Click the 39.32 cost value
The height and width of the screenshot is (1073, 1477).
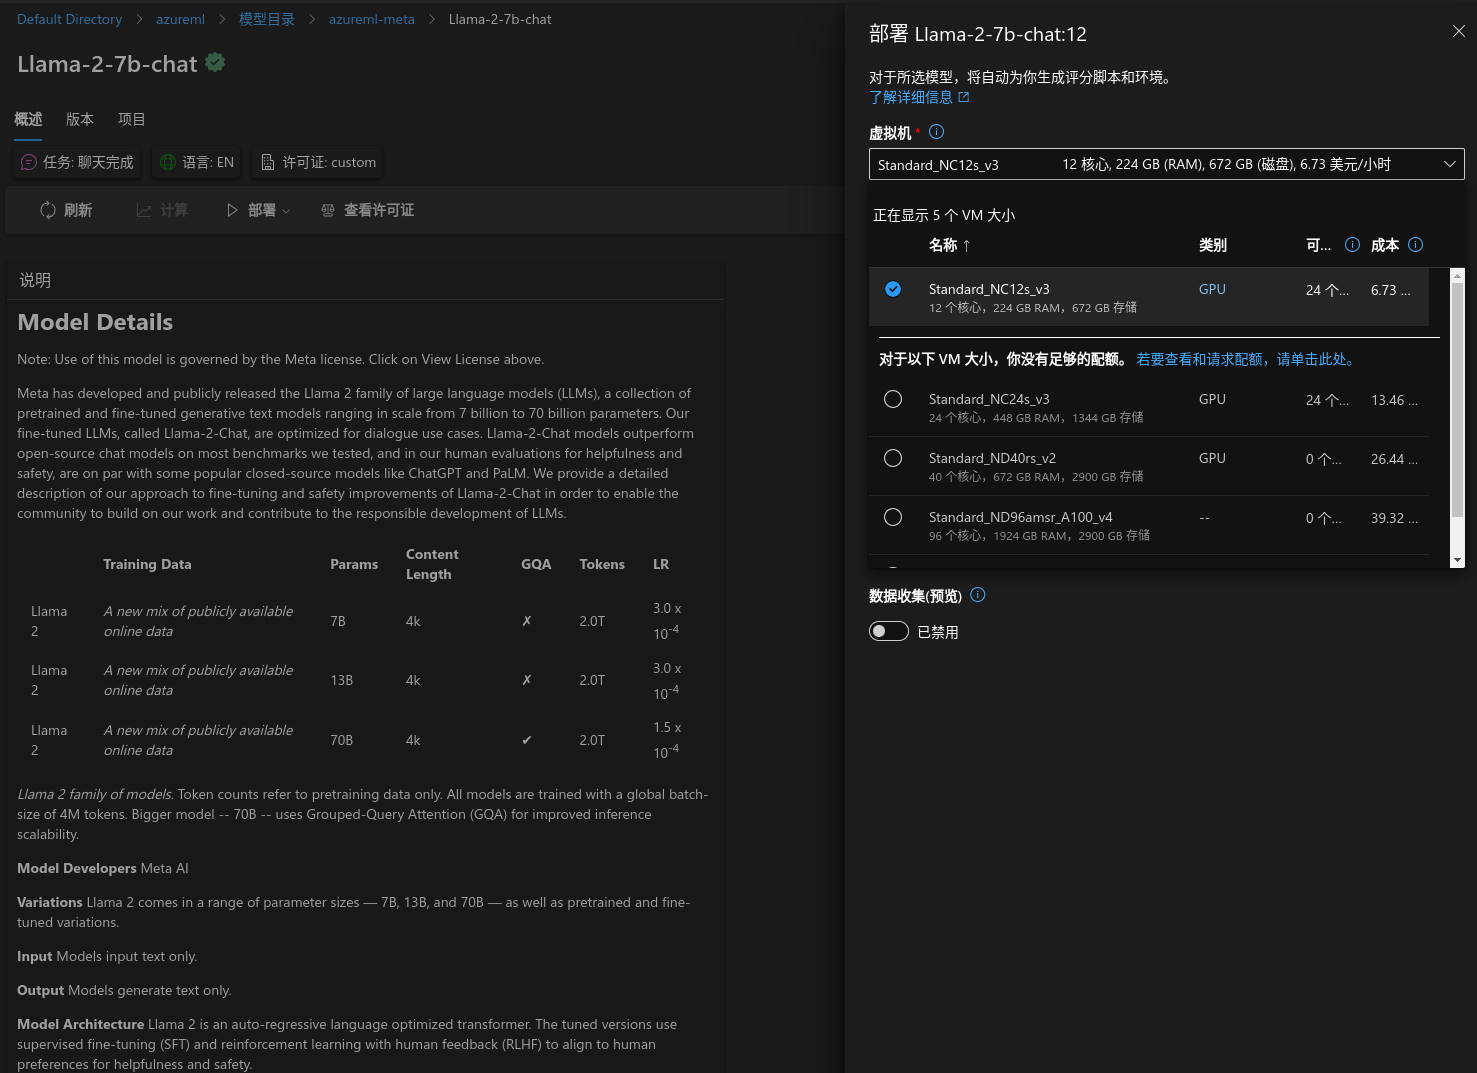click(x=1394, y=518)
